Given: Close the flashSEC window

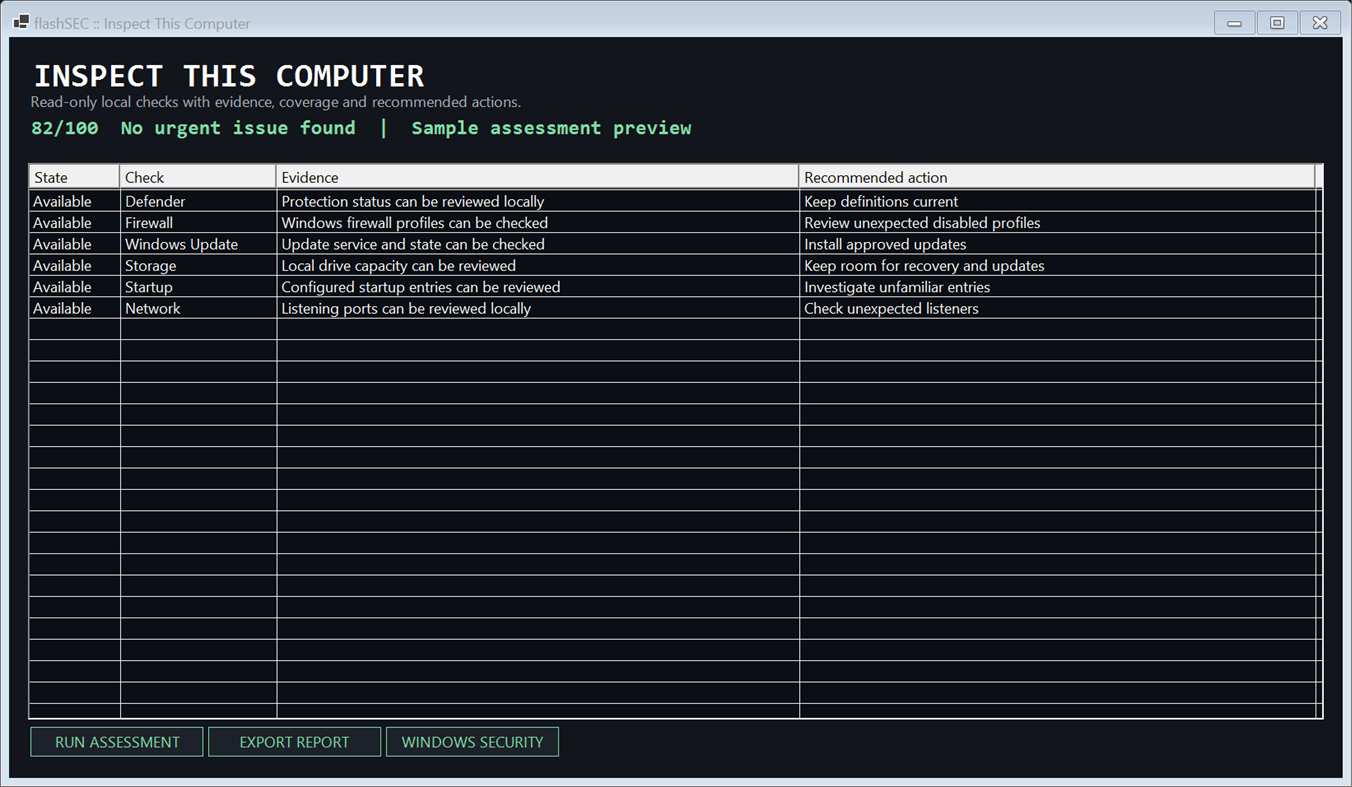Looking at the screenshot, I should [1320, 23].
